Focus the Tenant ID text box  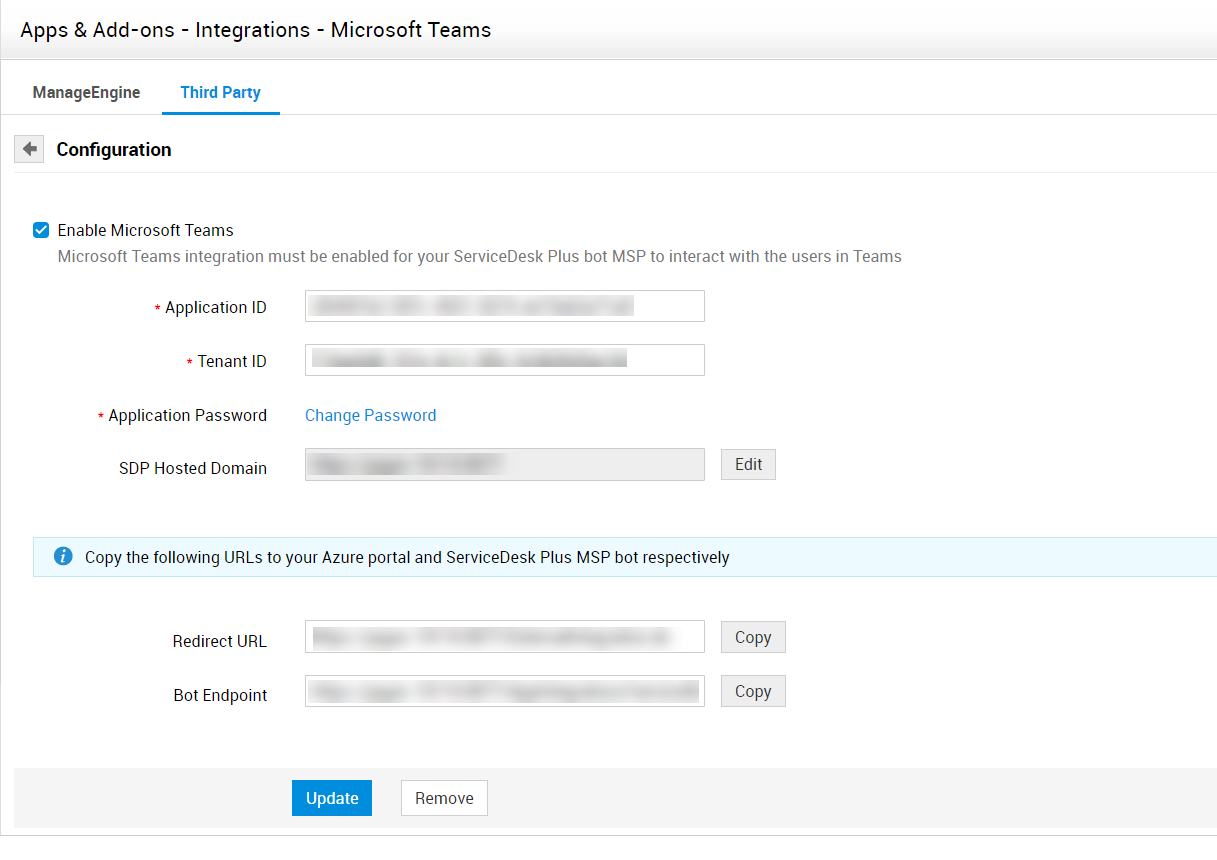click(504, 360)
